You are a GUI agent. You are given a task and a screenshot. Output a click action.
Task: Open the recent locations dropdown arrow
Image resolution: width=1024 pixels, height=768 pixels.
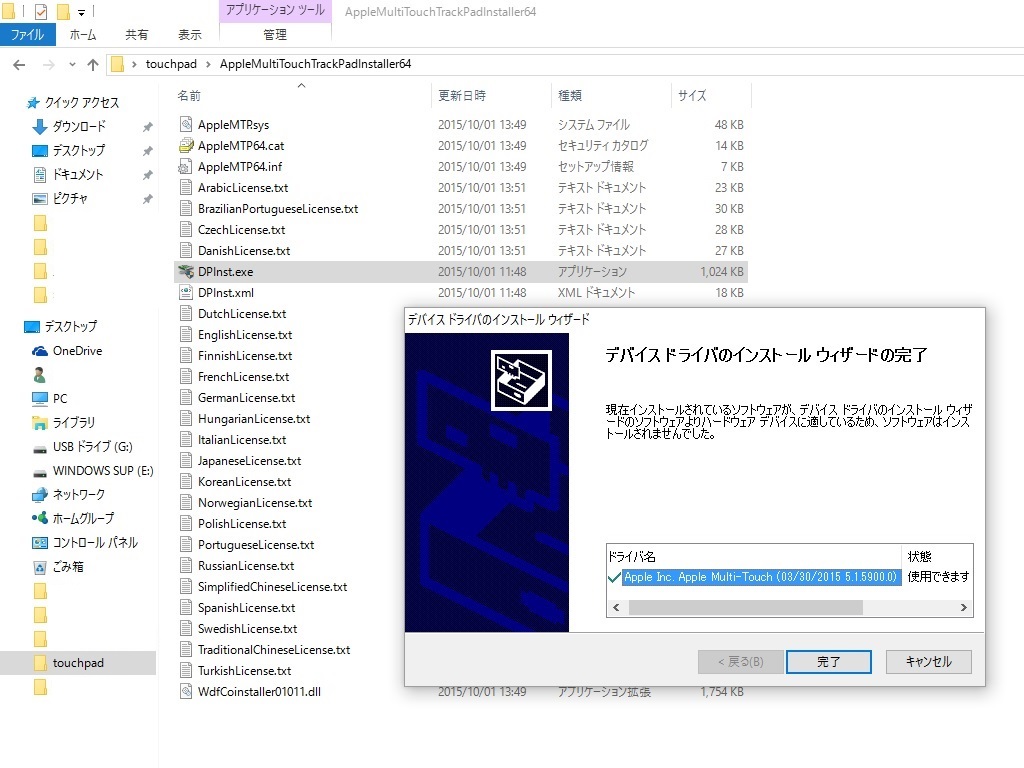click(x=72, y=64)
